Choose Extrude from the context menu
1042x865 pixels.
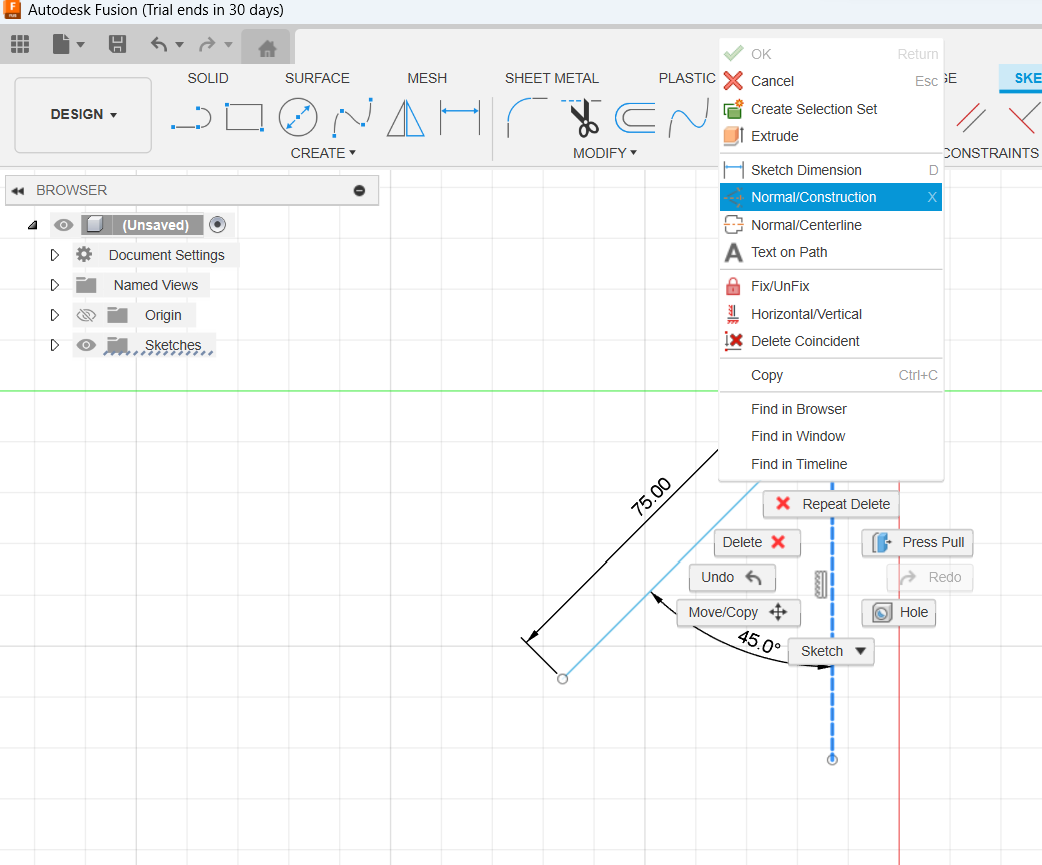tap(831, 136)
